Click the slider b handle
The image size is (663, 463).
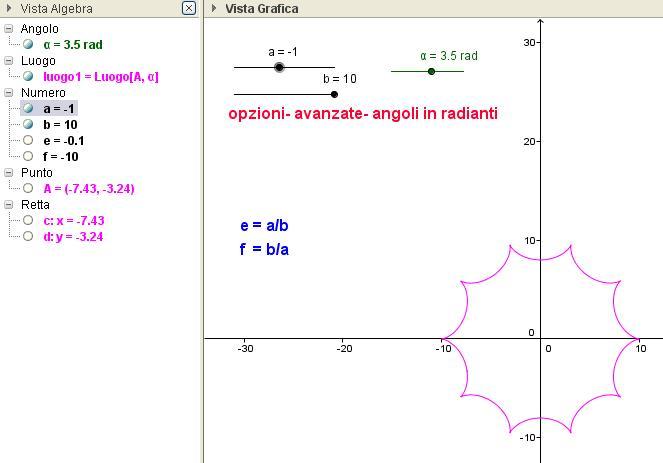pos(334,94)
